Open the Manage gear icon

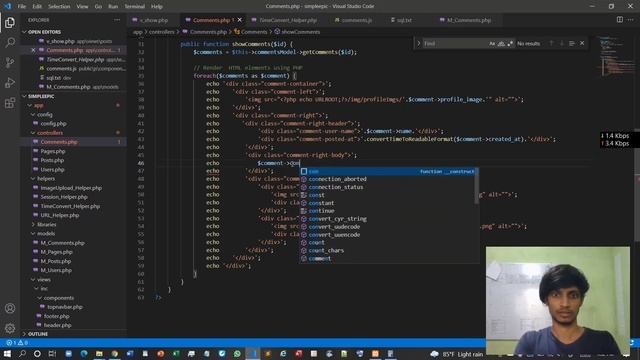(x=10, y=328)
